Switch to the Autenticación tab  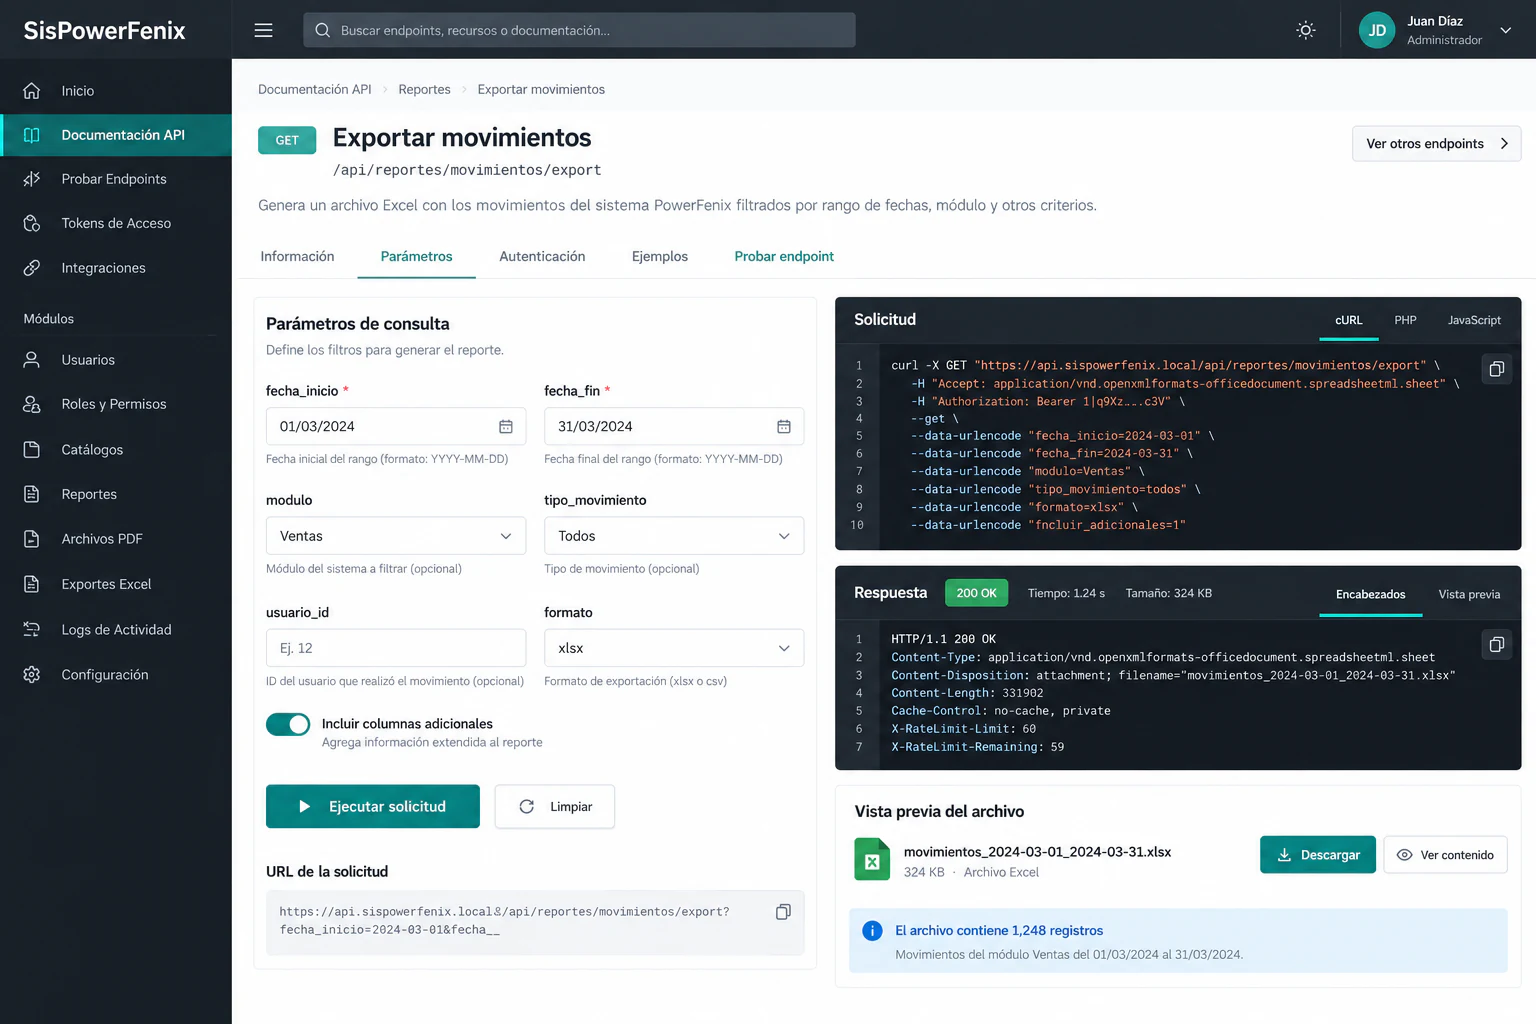click(542, 257)
